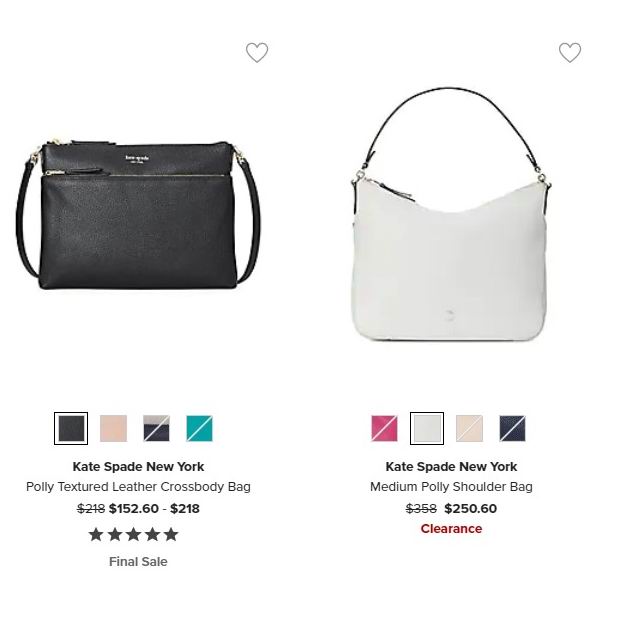Click Kate Spade New York brand above Crossbody
Viewport: 631px width, 636px height.
pyautogui.click(x=138, y=466)
